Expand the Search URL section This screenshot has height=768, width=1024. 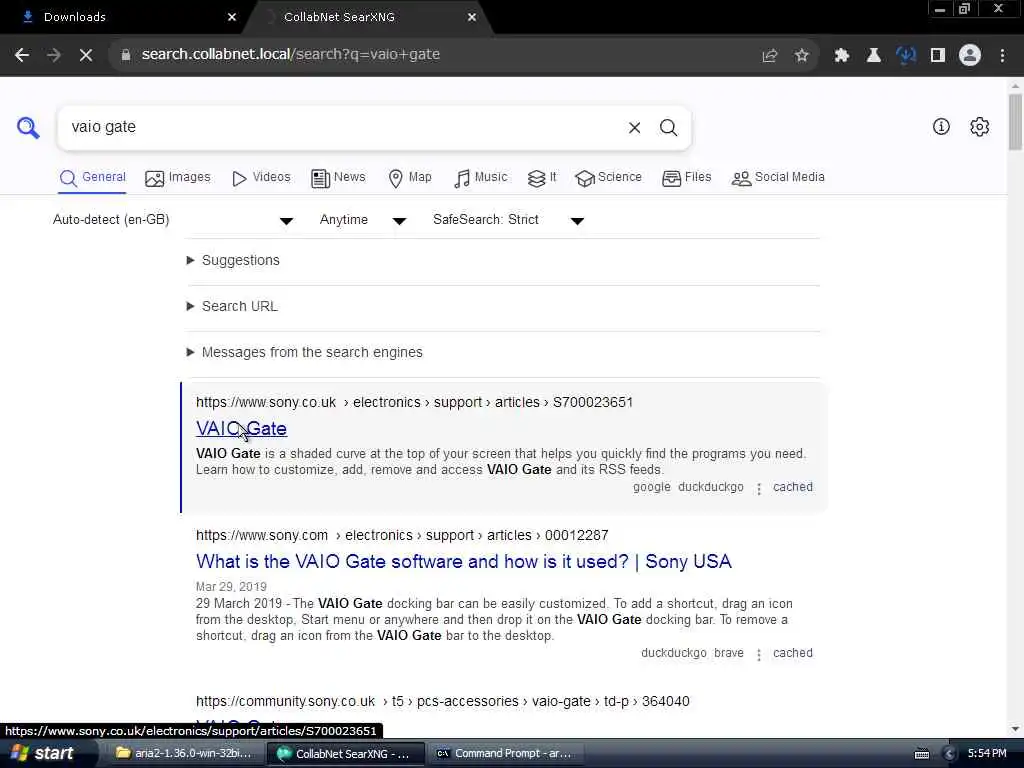tap(232, 307)
